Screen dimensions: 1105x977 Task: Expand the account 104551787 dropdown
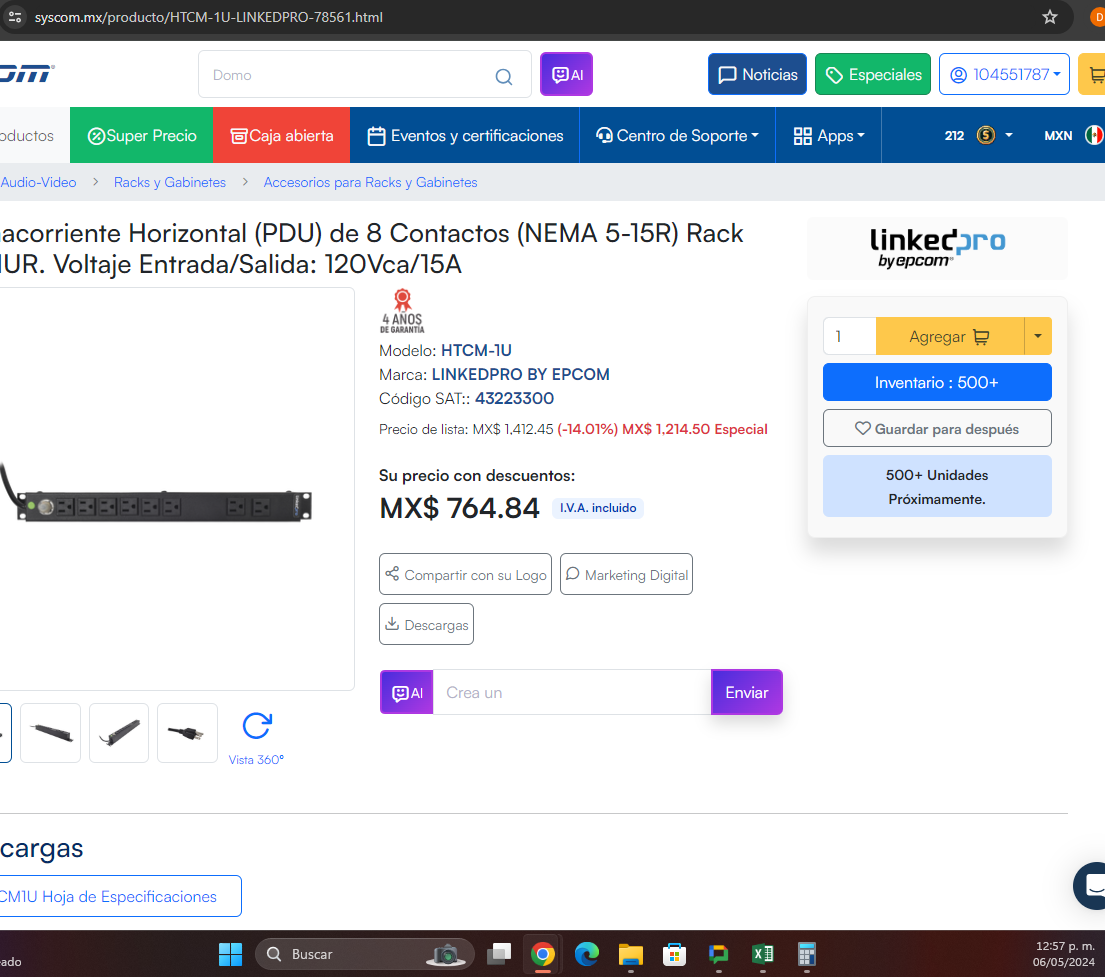tap(1004, 74)
